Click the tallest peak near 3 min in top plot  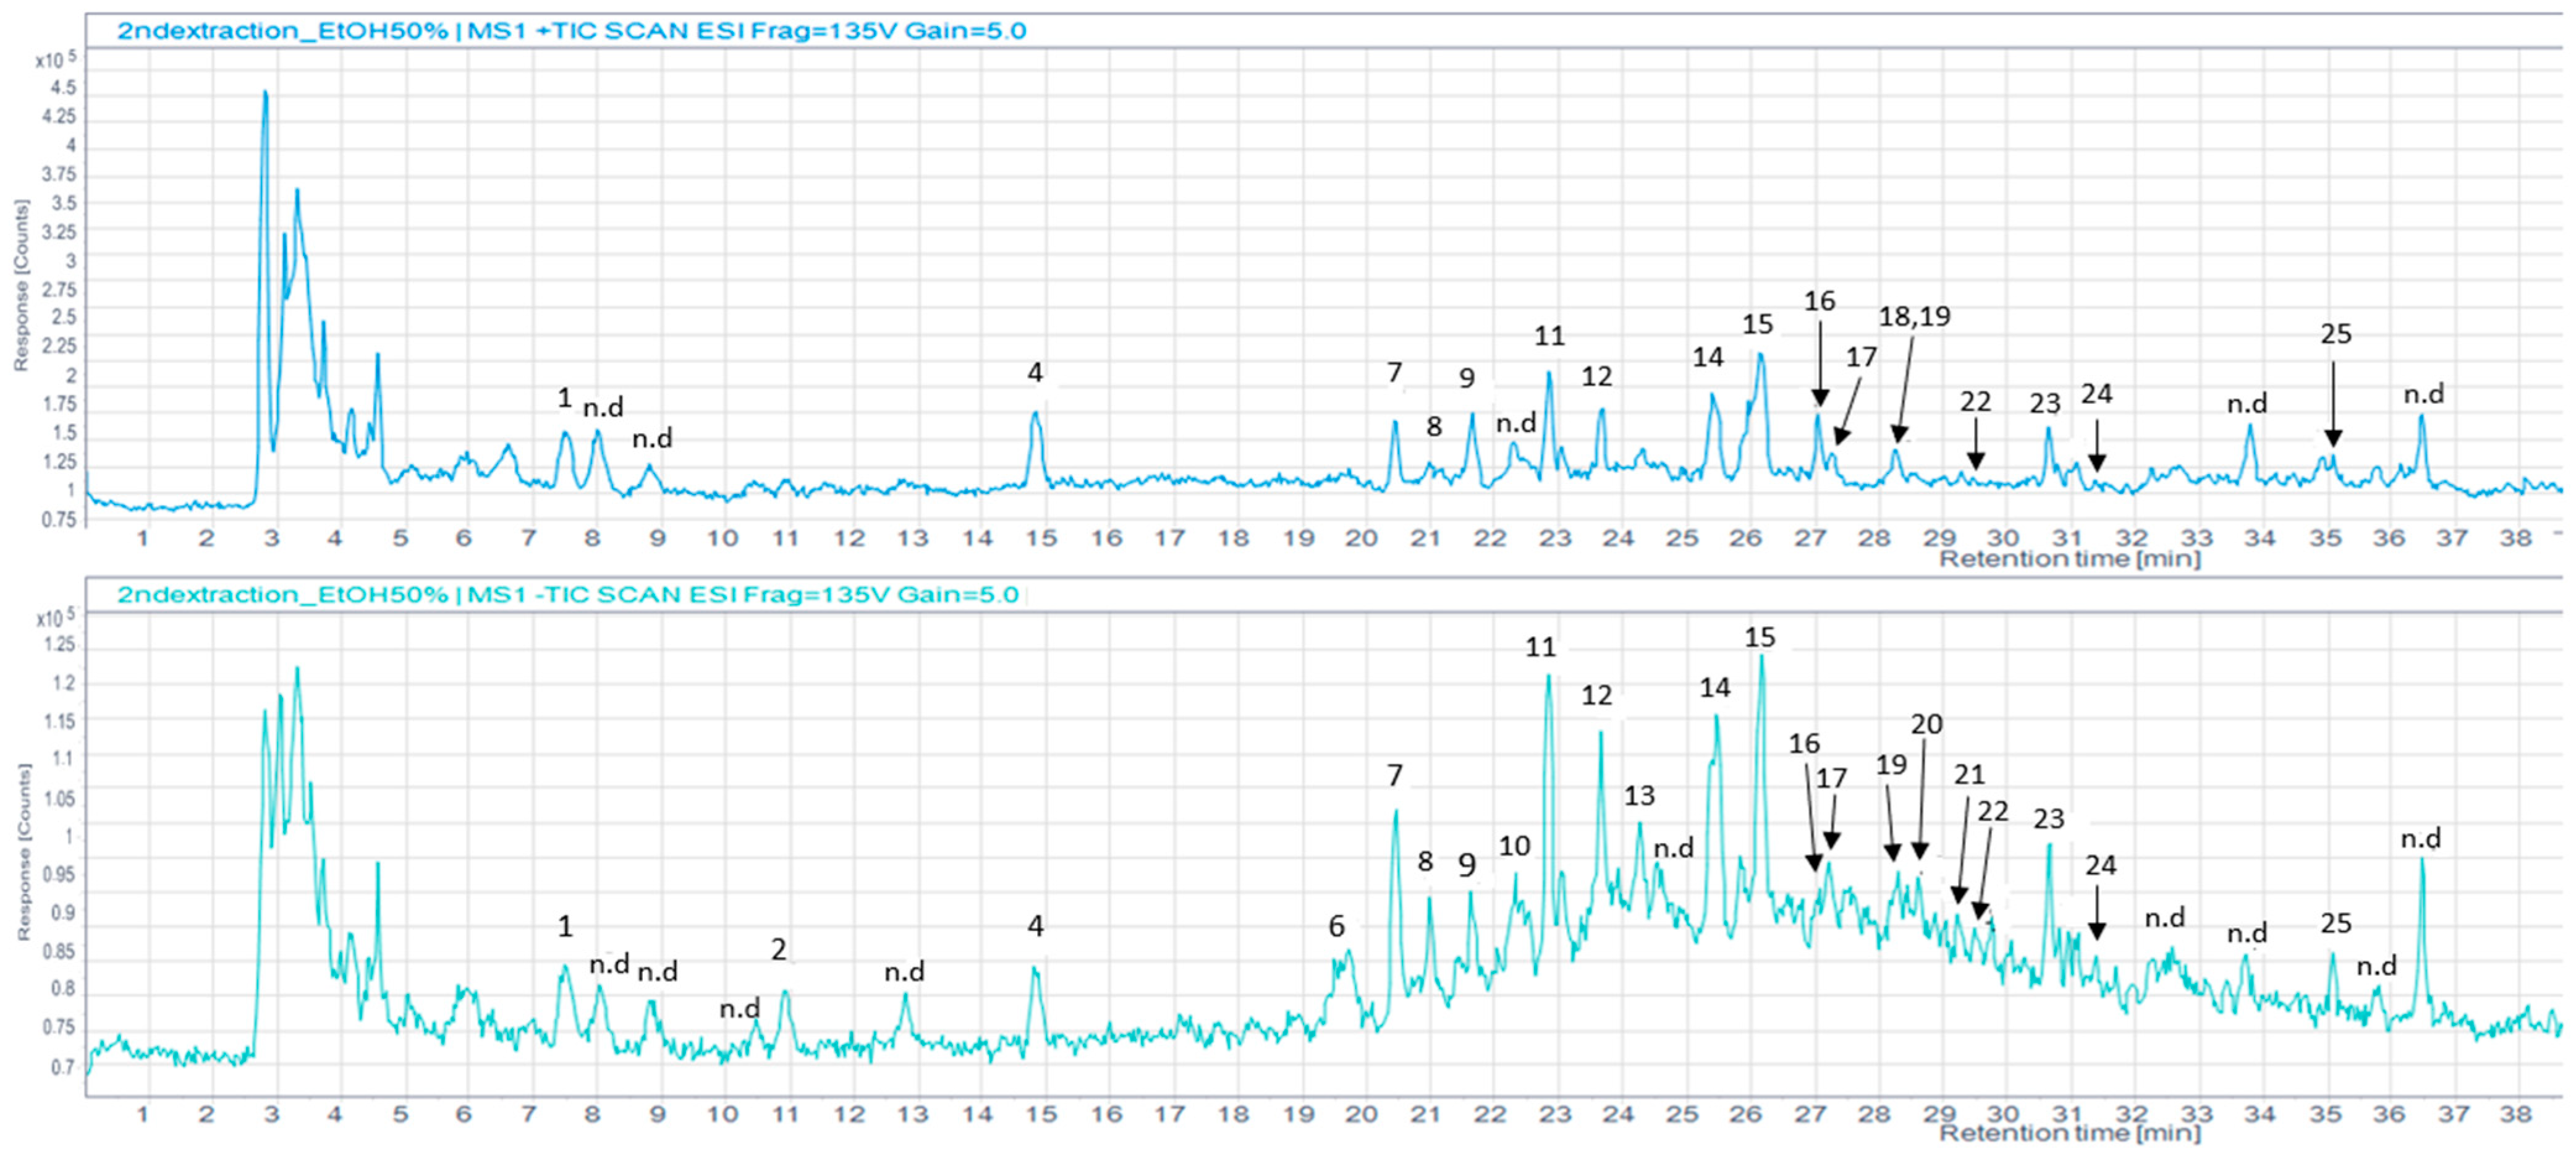[265, 95]
